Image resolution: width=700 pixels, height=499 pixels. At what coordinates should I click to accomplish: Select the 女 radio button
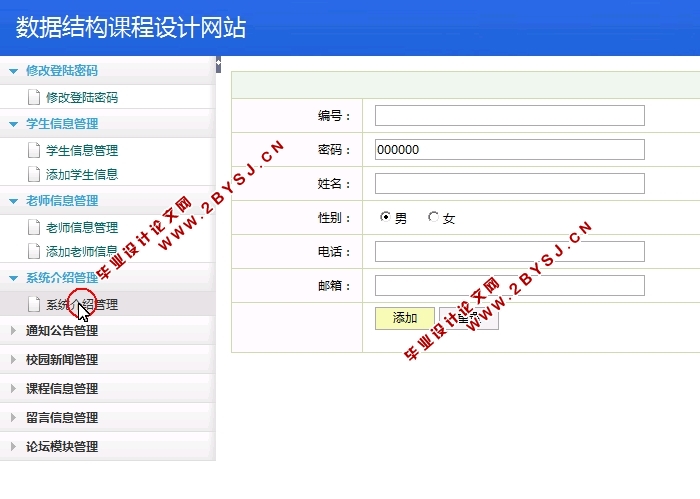click(433, 217)
